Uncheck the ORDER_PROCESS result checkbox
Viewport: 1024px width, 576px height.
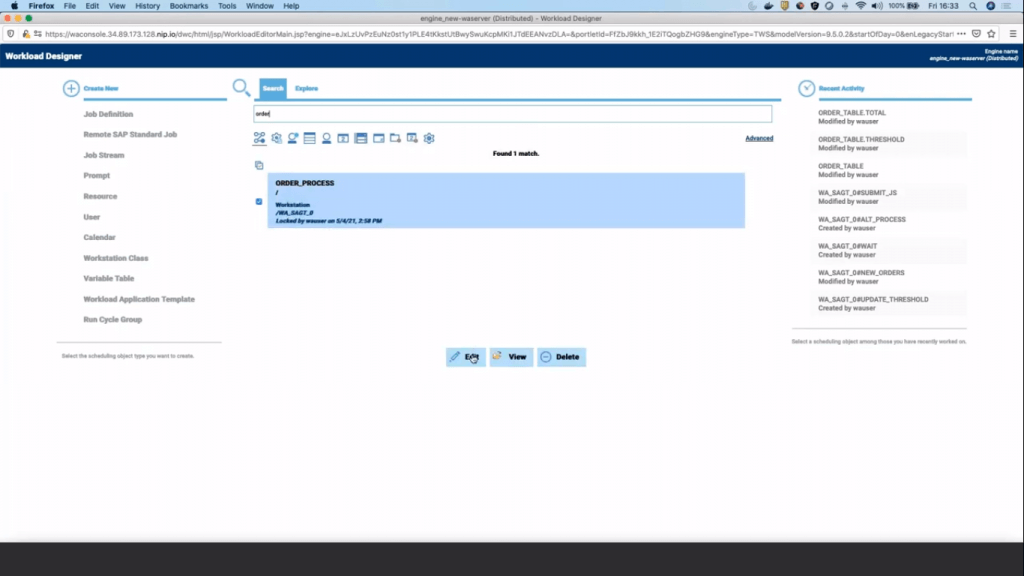[x=259, y=201]
